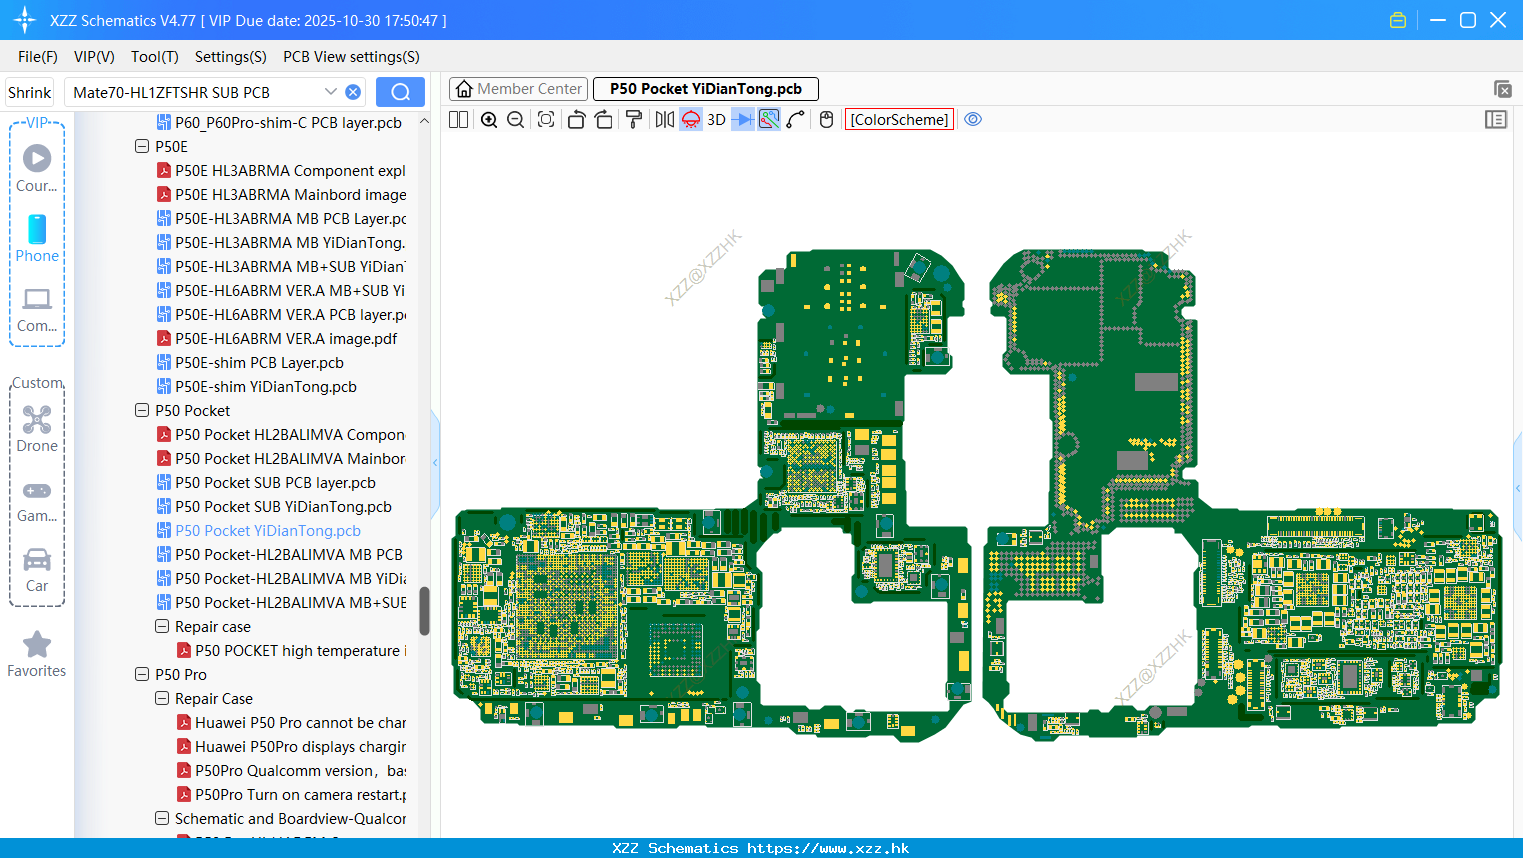Clear the search field with the X icon
Viewport: 1523px width, 858px height.
tap(353, 92)
